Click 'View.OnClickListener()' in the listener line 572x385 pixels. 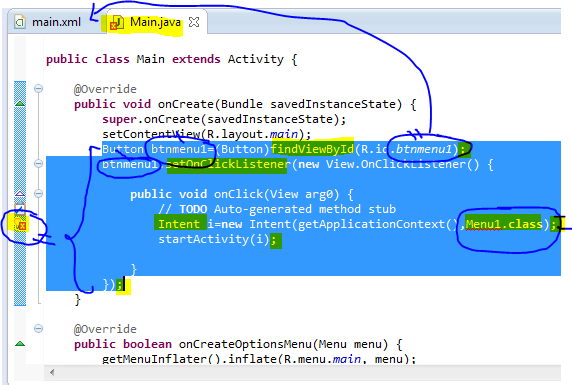402,164
